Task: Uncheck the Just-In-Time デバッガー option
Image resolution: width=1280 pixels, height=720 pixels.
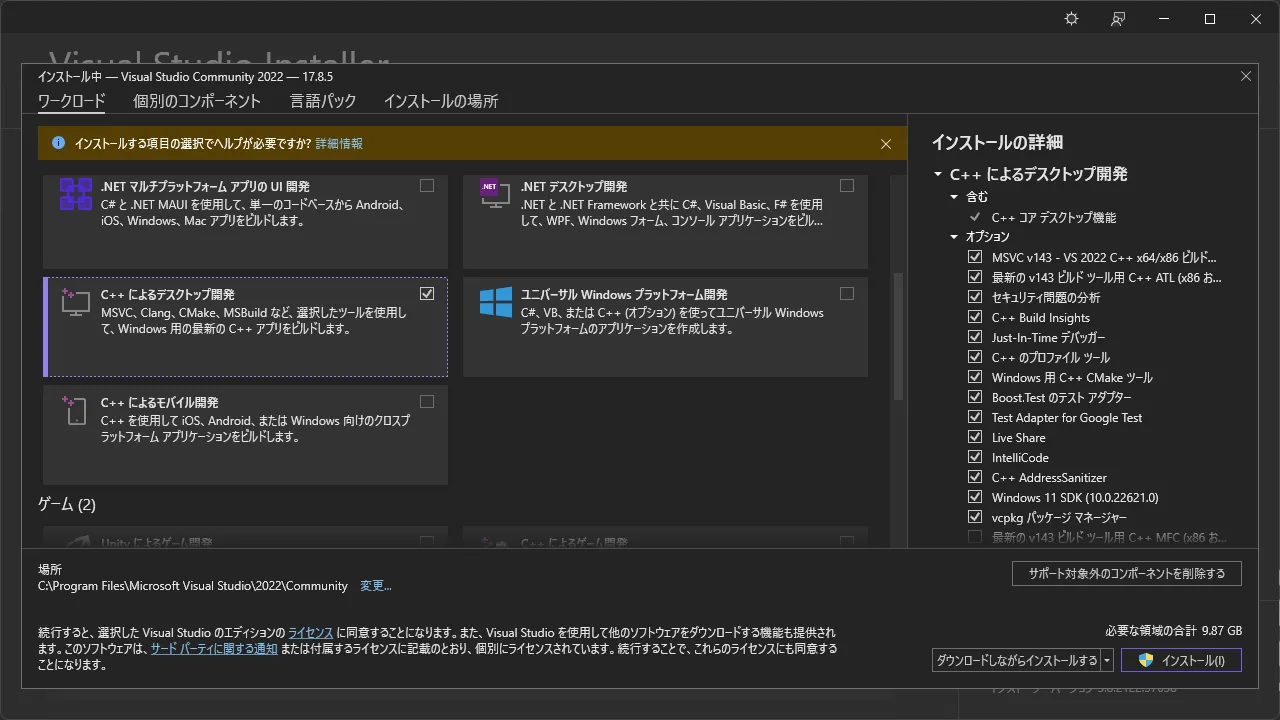Action: (975, 337)
